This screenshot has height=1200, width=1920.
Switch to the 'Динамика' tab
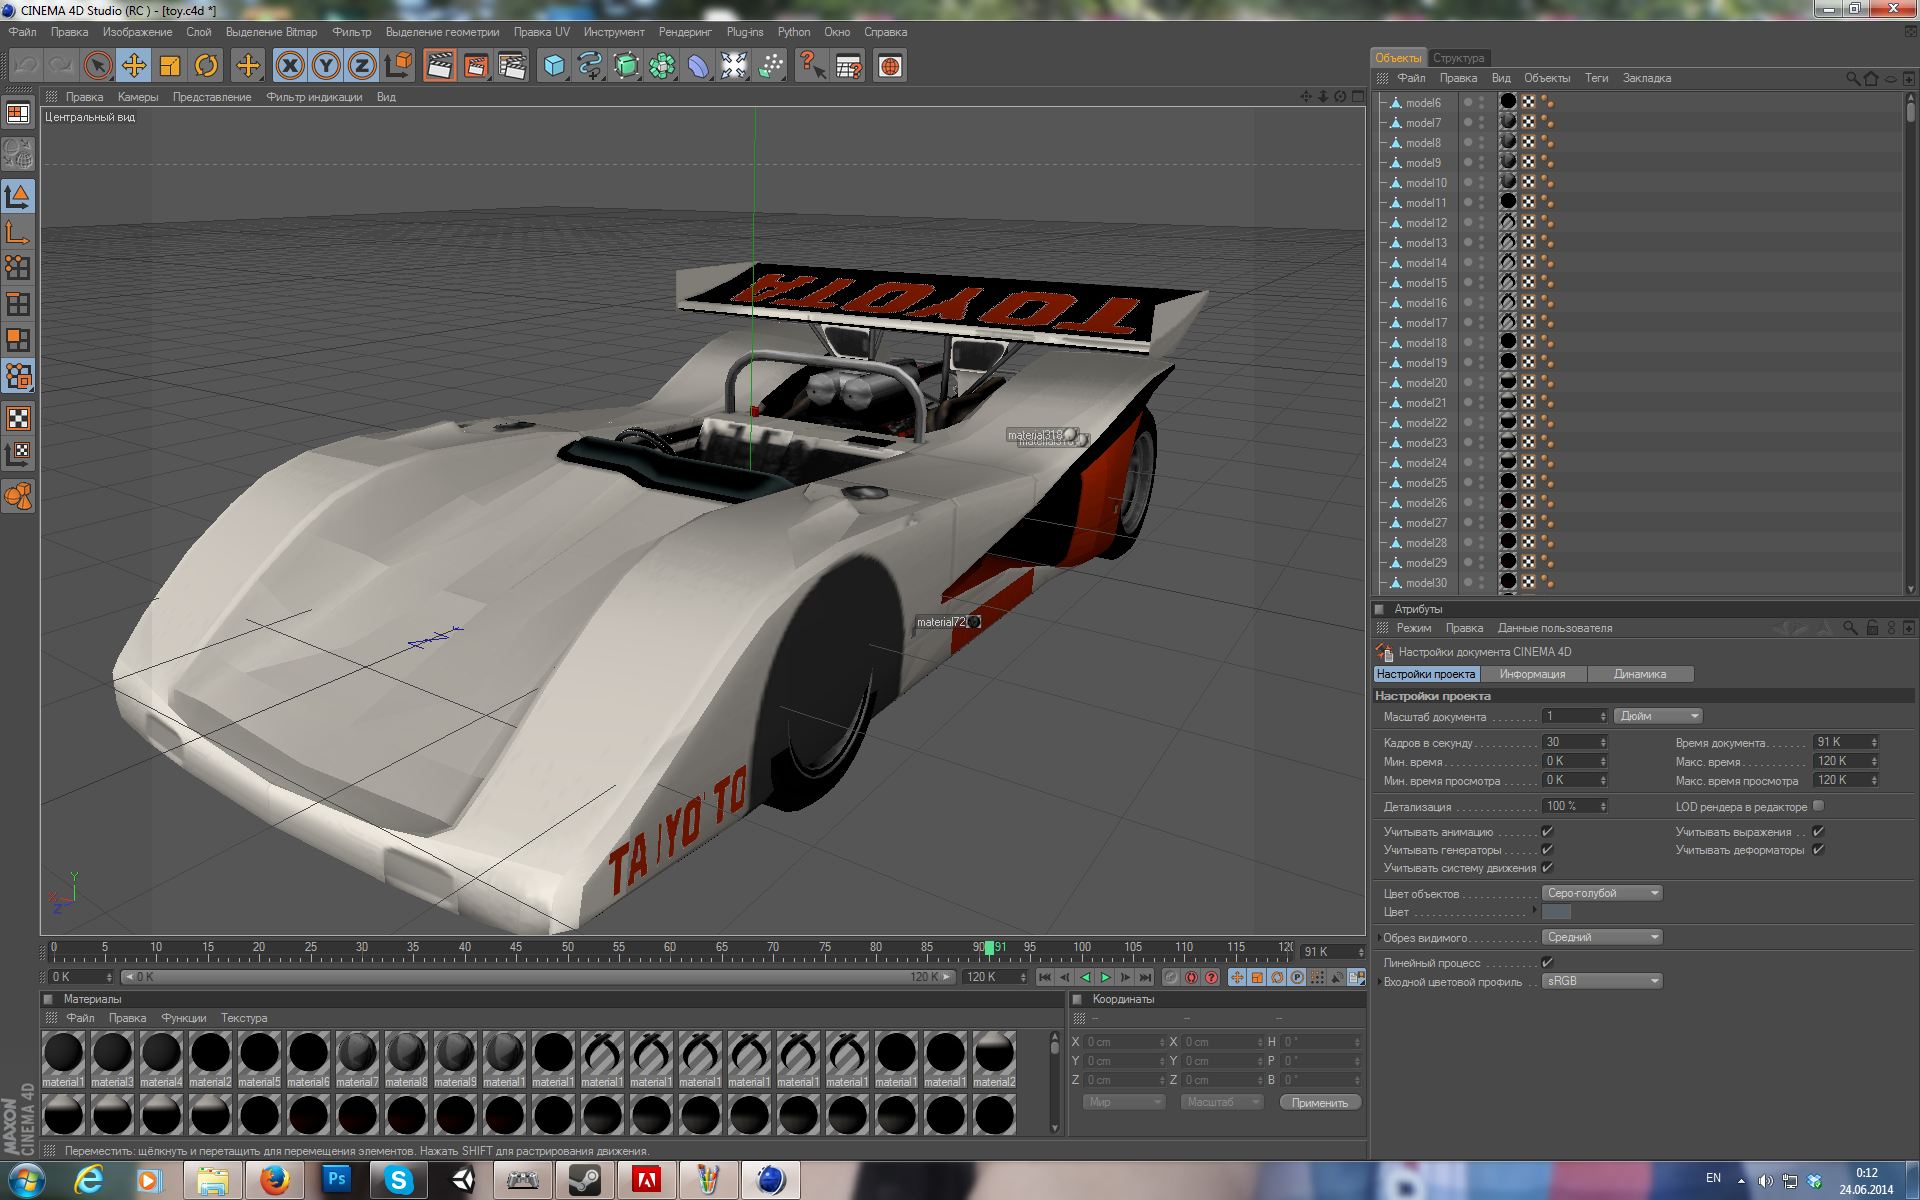(1640, 674)
